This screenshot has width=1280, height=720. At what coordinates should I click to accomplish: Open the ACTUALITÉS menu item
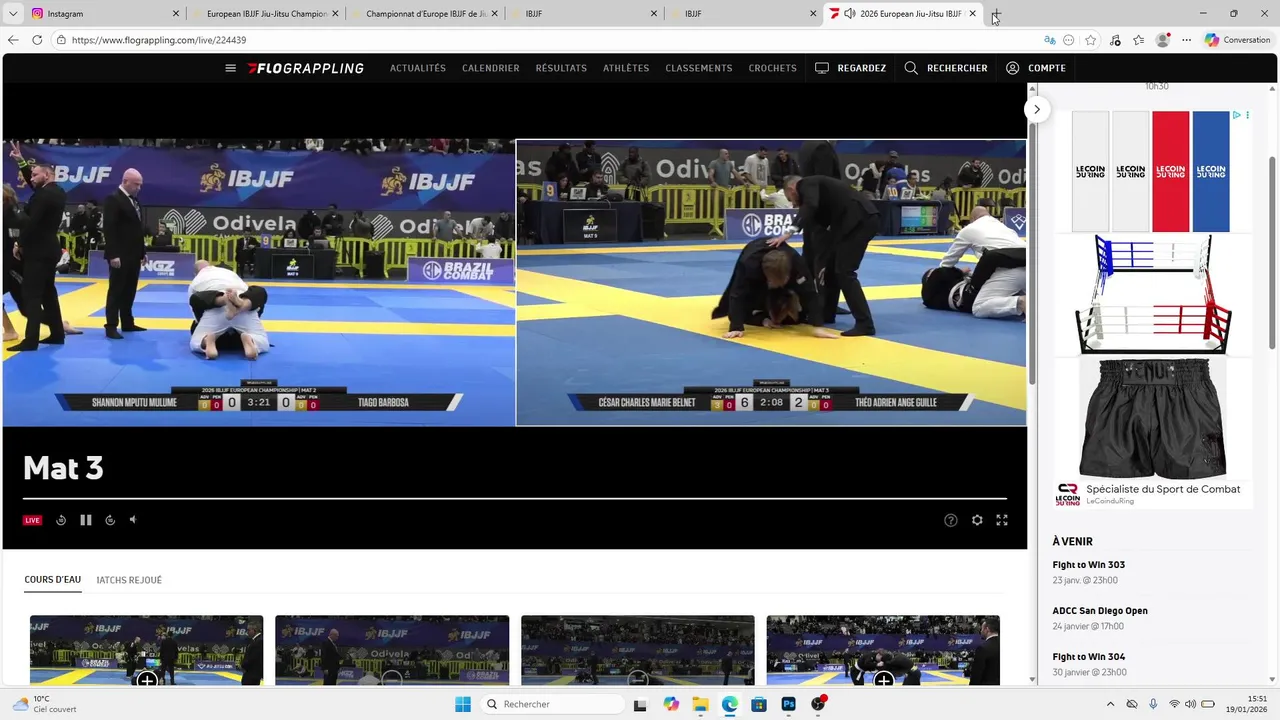pos(418,68)
